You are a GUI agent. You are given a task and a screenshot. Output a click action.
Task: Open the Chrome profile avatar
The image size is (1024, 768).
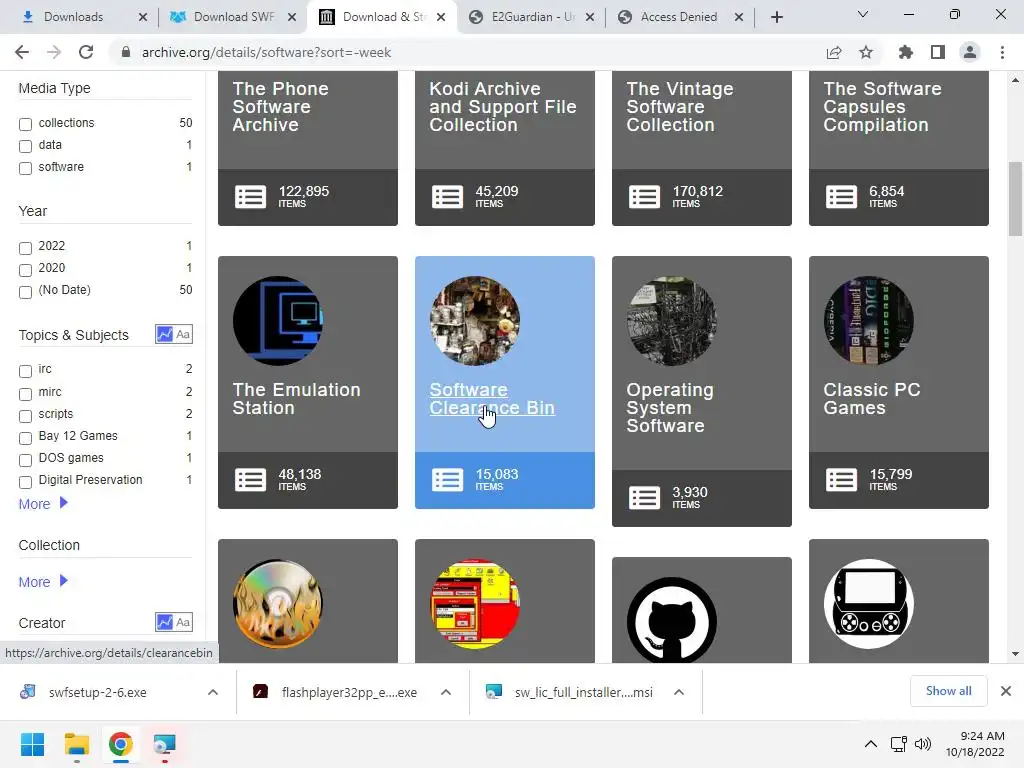(970, 52)
